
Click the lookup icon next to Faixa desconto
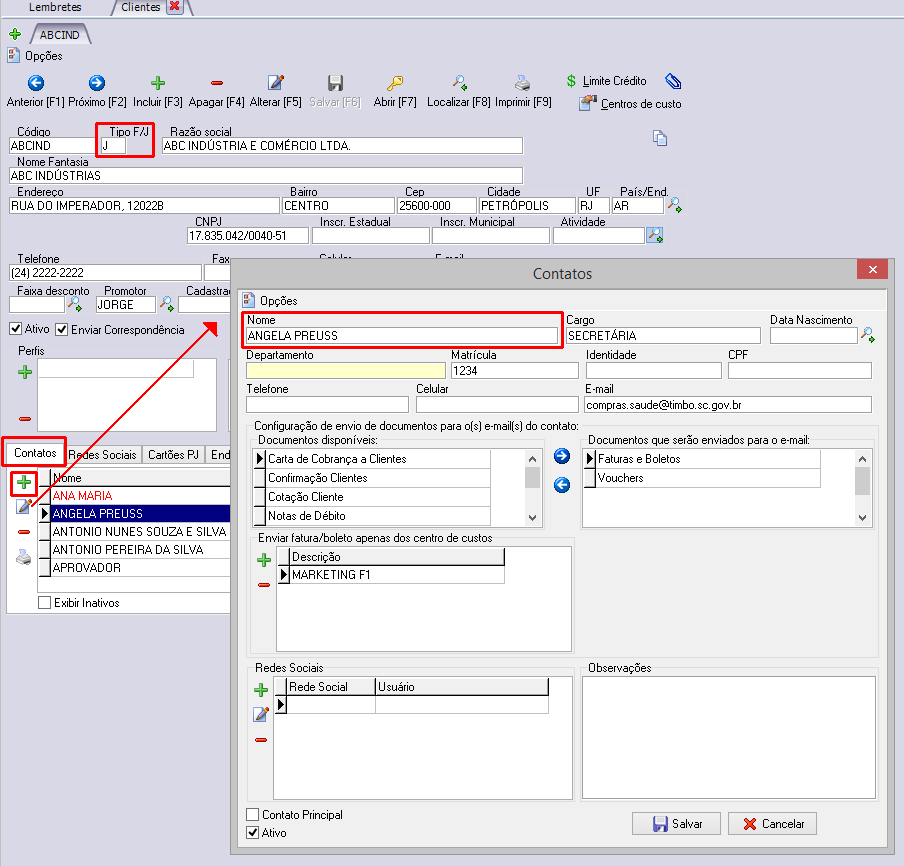pos(75,304)
